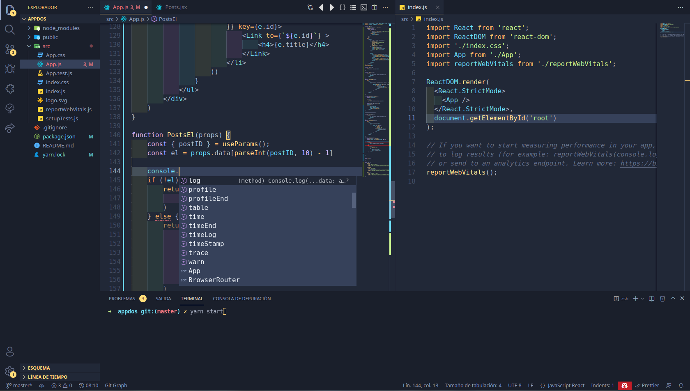Open the Accounts icon
This screenshot has height=391, width=690.
10,352
